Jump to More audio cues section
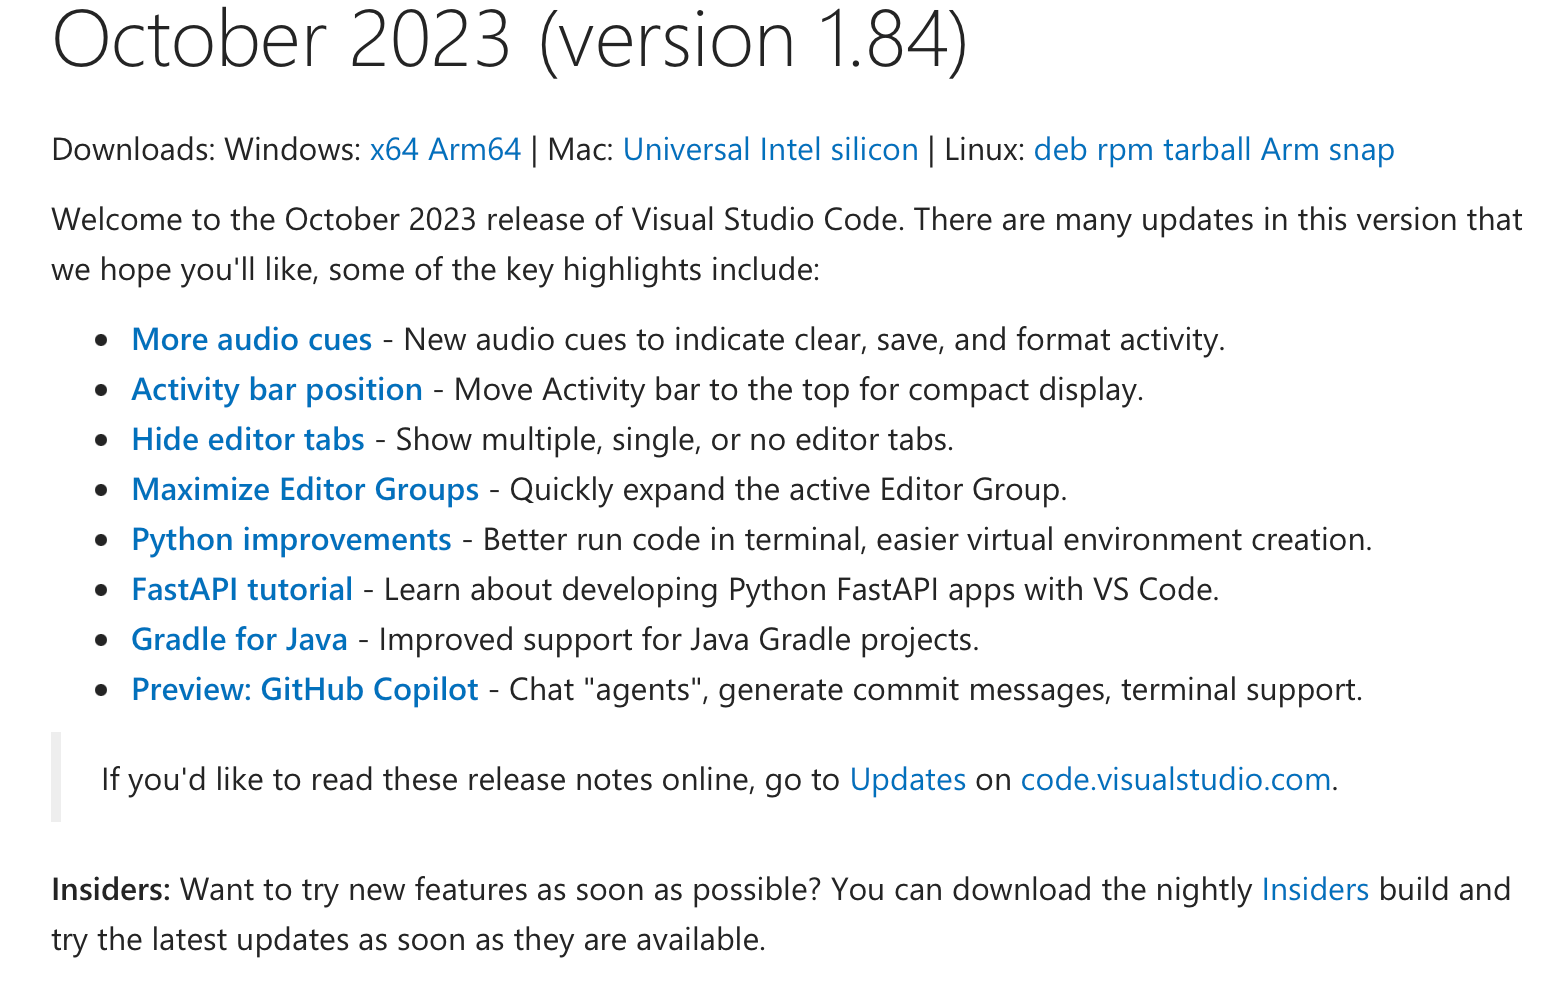 [252, 340]
